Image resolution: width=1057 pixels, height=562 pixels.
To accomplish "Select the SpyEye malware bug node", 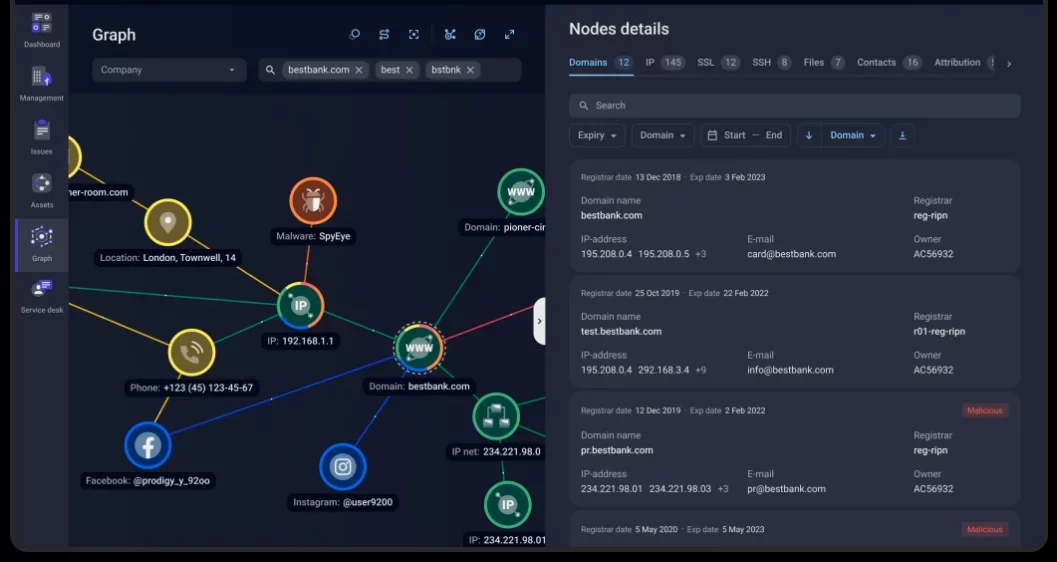I will (313, 202).
